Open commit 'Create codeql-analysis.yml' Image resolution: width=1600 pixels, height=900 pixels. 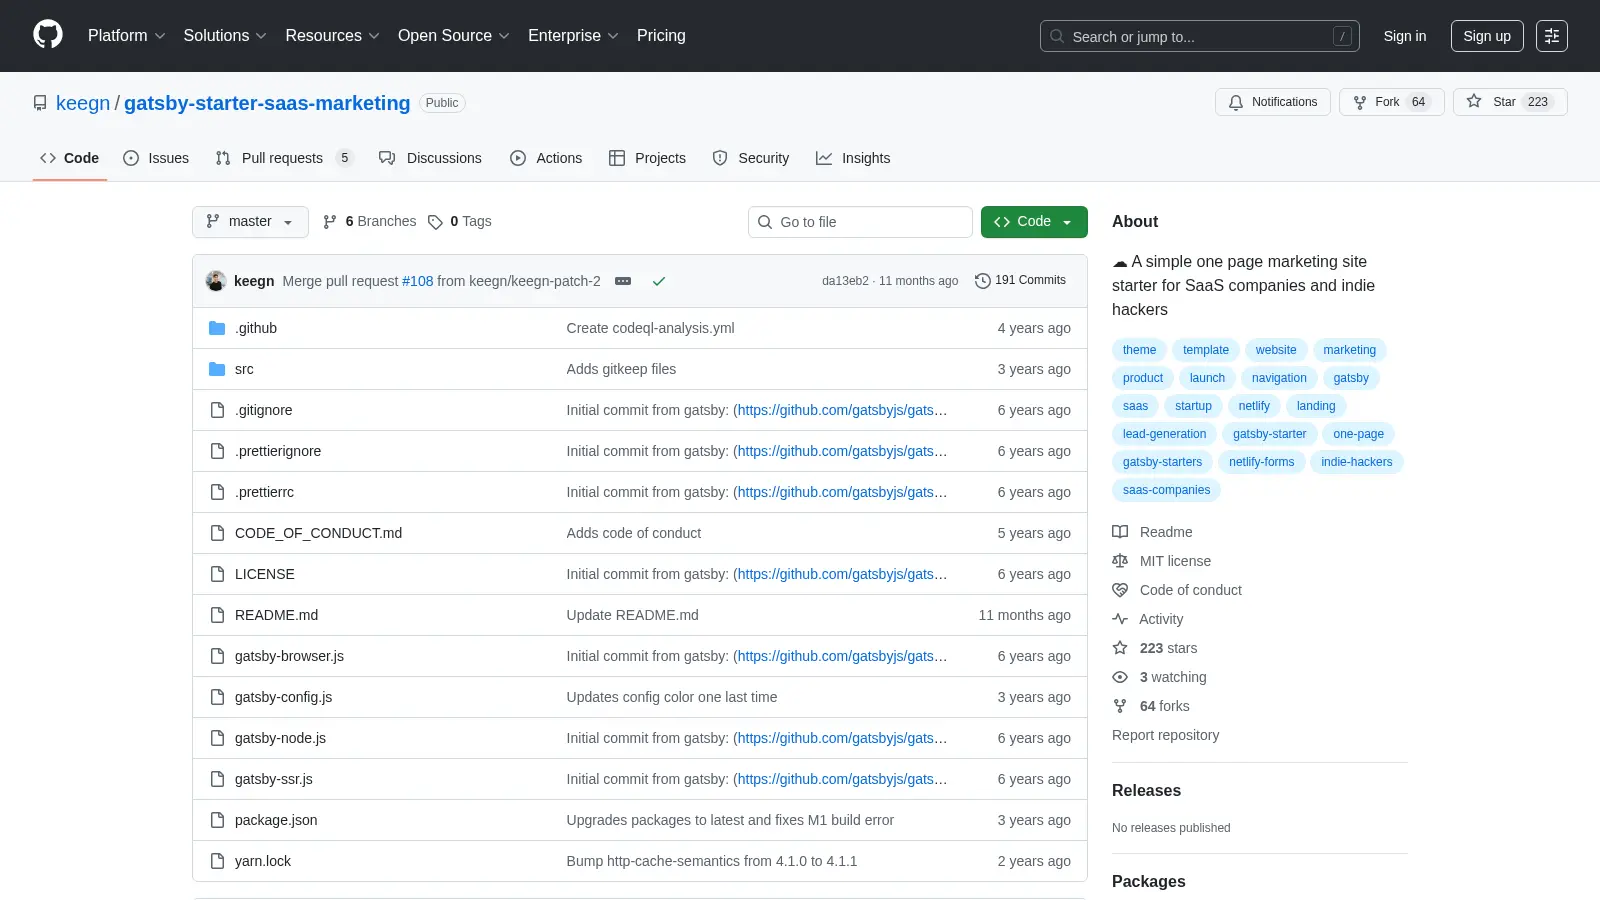click(650, 328)
